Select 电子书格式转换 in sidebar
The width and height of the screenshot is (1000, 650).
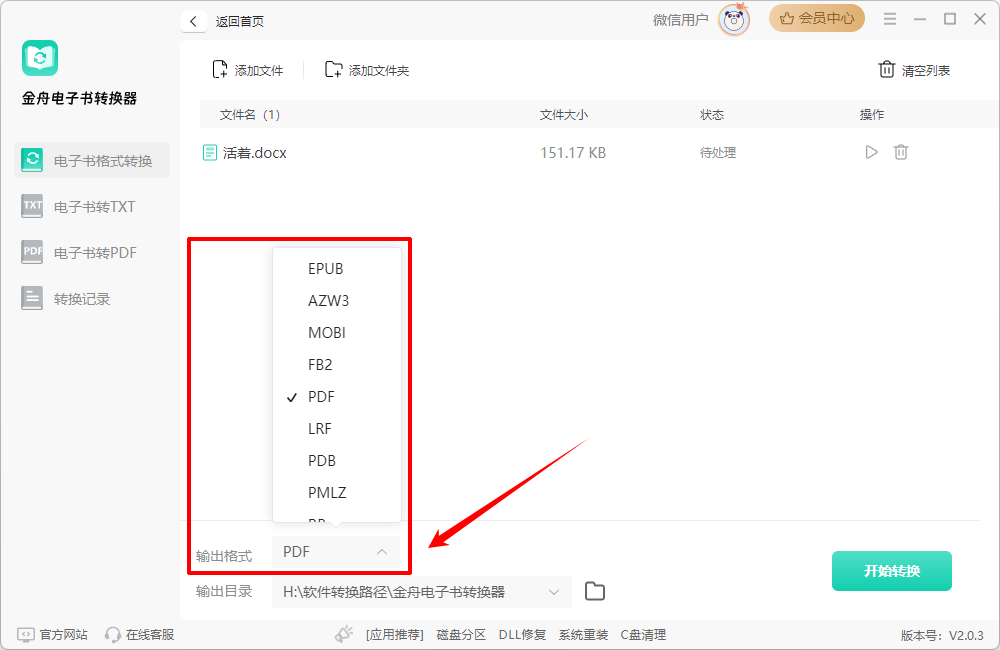(x=92, y=161)
